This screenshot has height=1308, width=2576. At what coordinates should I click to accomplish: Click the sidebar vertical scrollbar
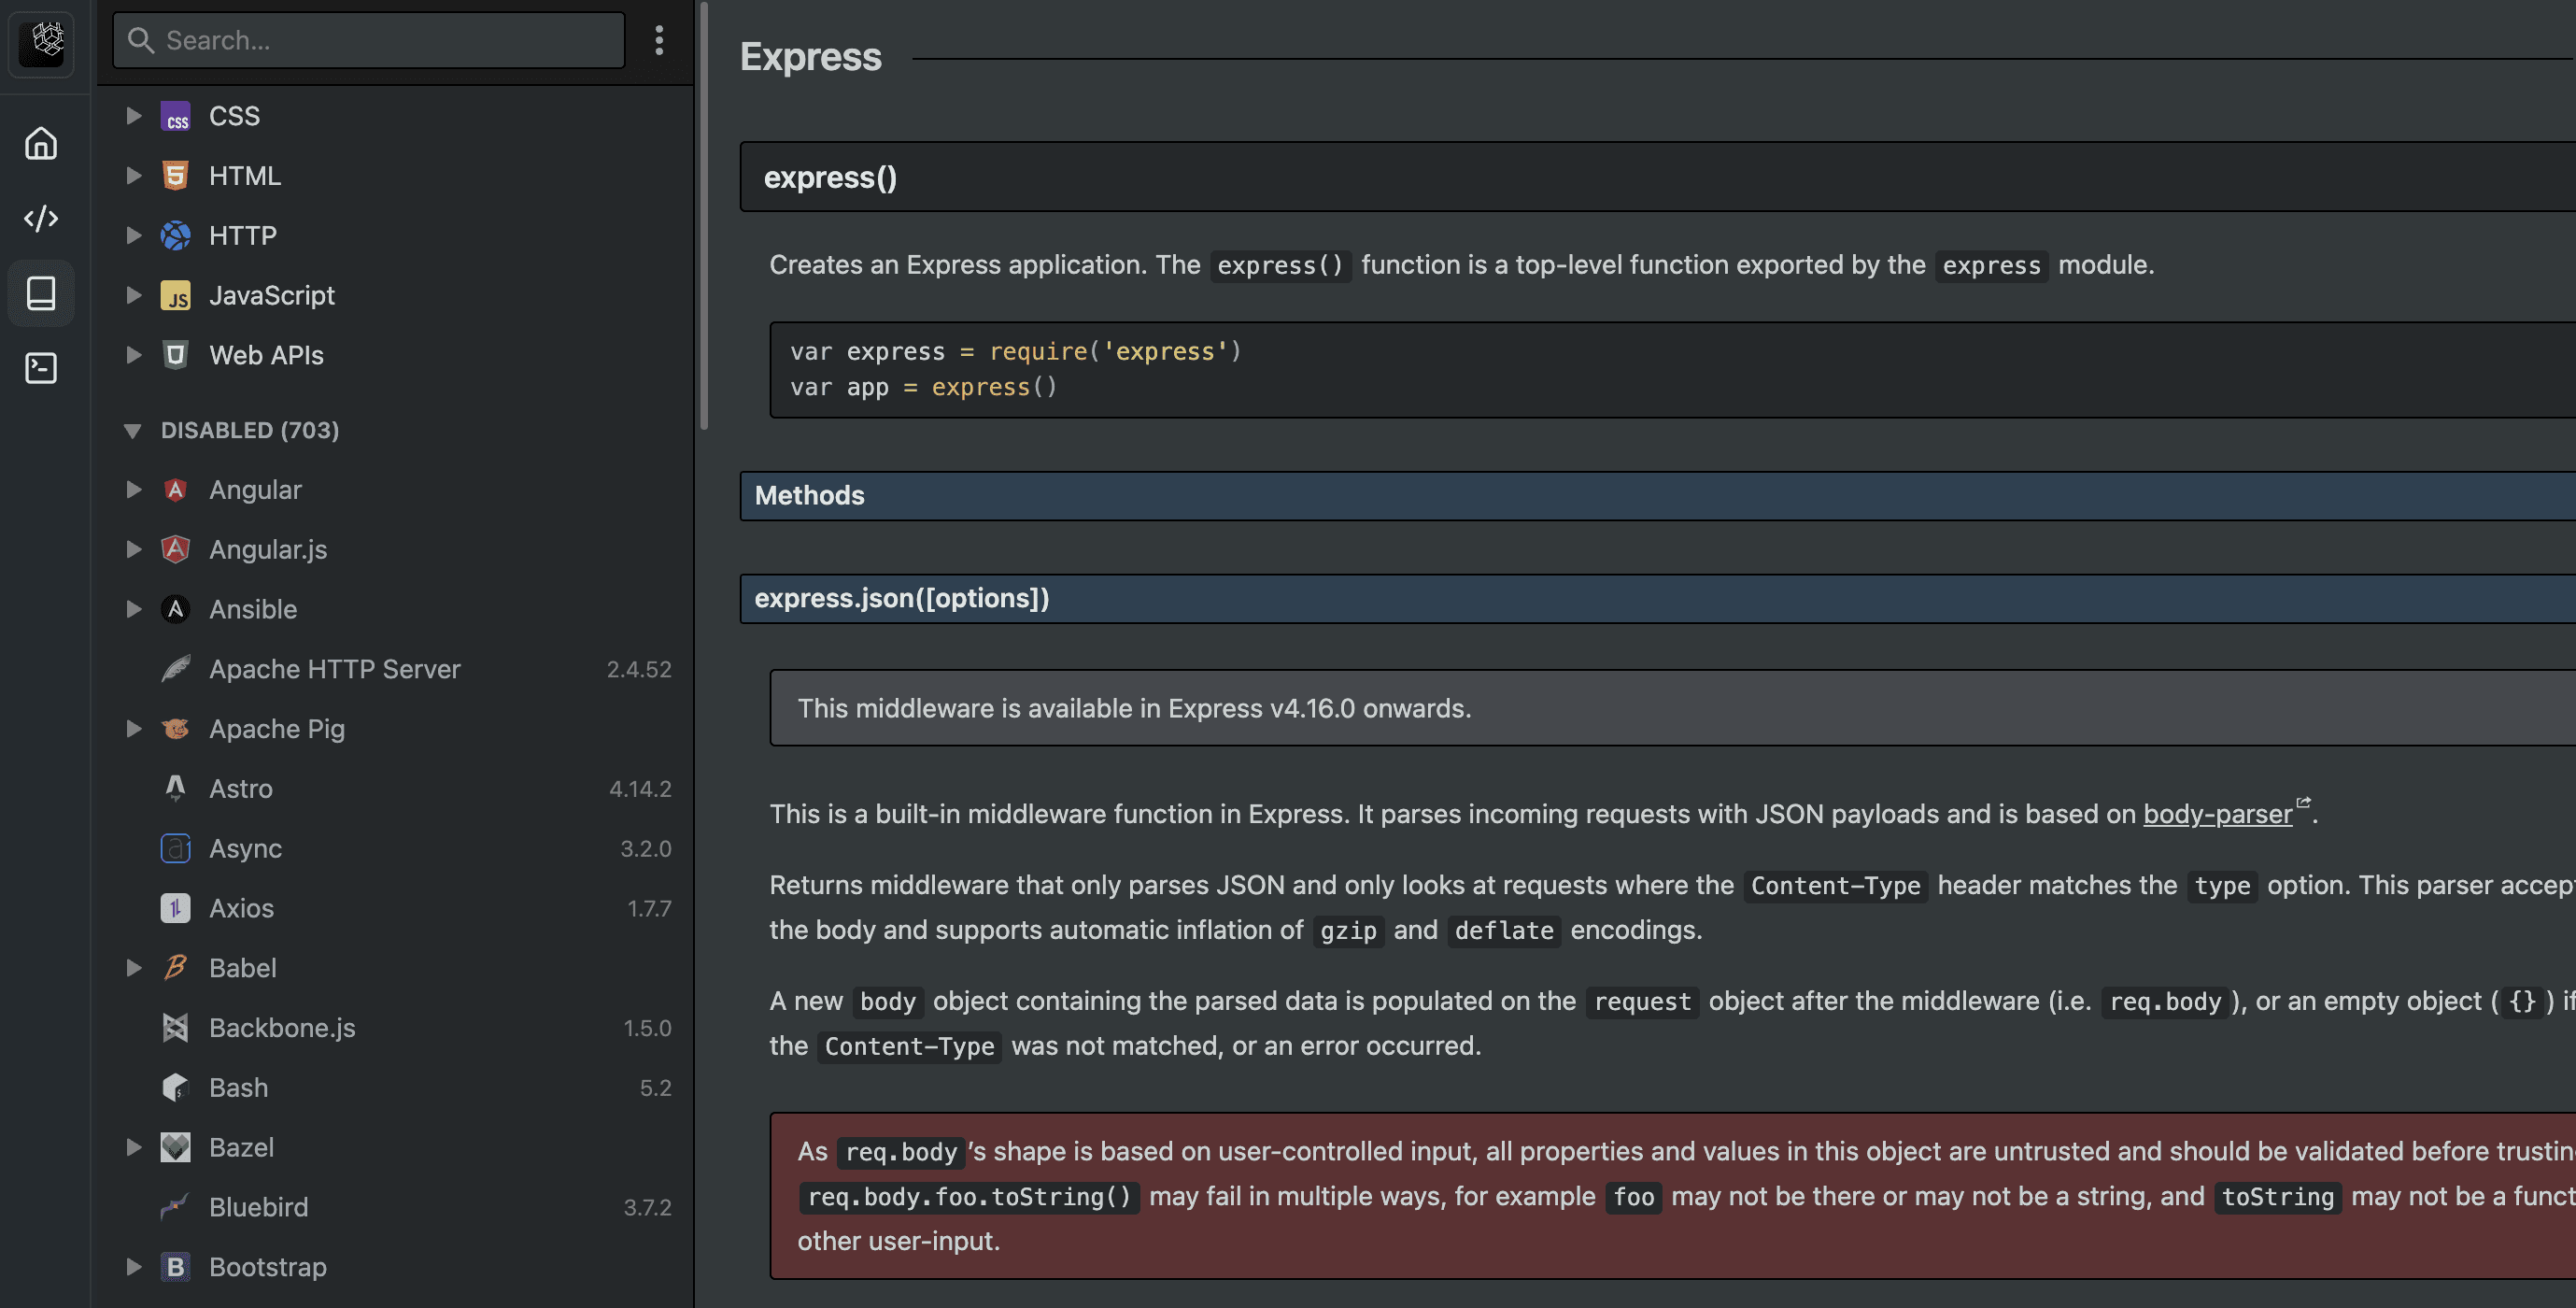[704, 216]
